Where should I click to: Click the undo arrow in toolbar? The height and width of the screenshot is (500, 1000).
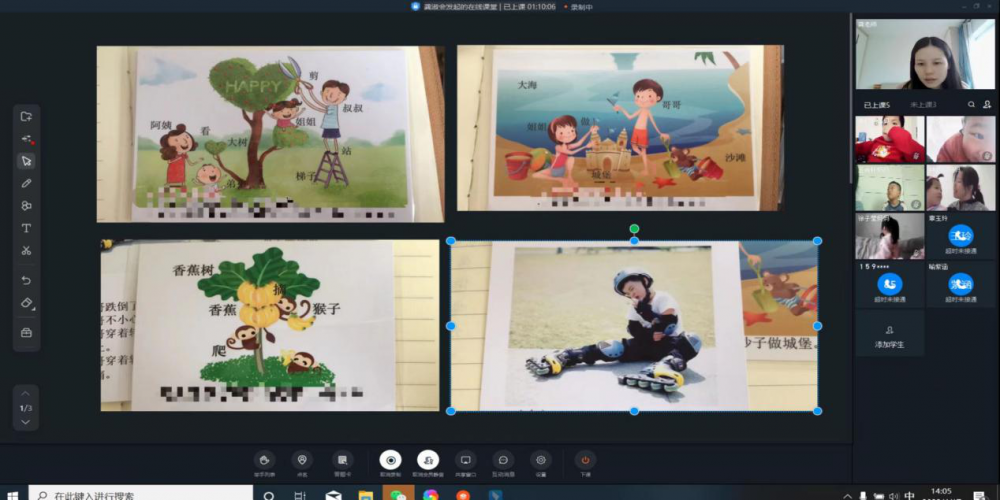point(26,281)
